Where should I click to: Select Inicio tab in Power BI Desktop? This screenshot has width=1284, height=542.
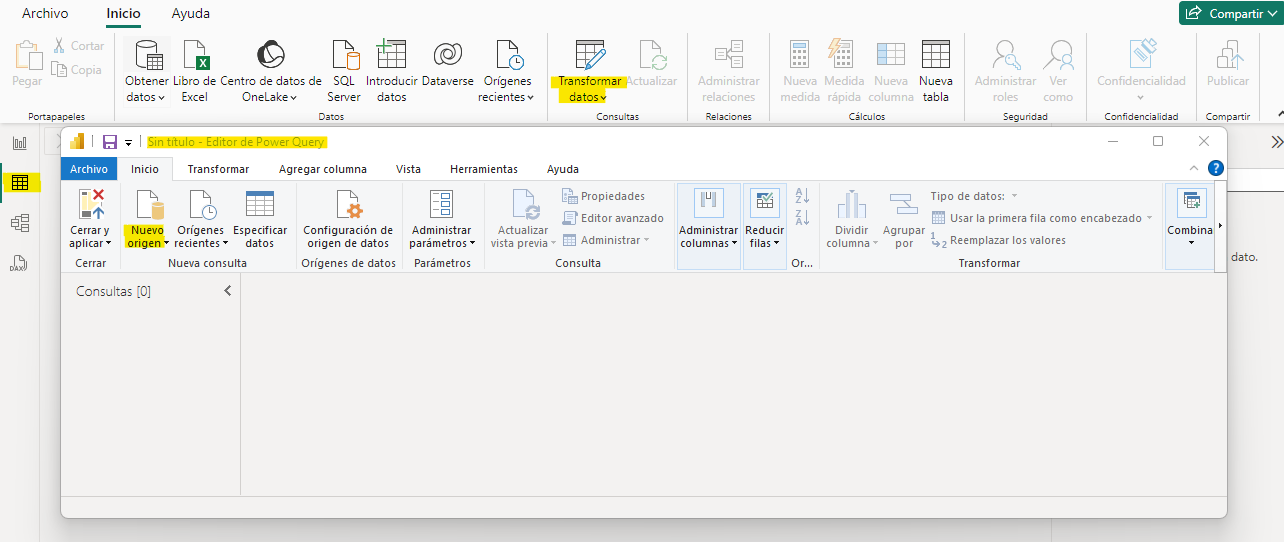tap(123, 14)
